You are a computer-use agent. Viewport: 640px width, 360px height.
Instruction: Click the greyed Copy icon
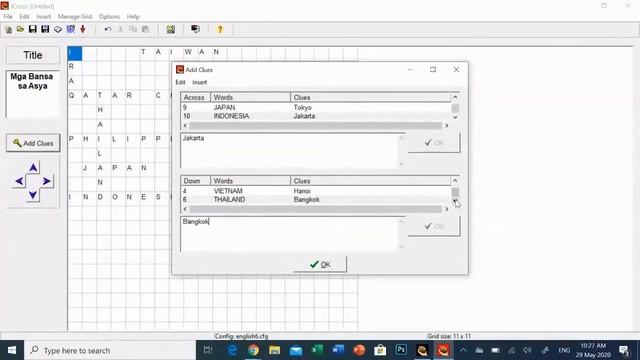point(133,29)
